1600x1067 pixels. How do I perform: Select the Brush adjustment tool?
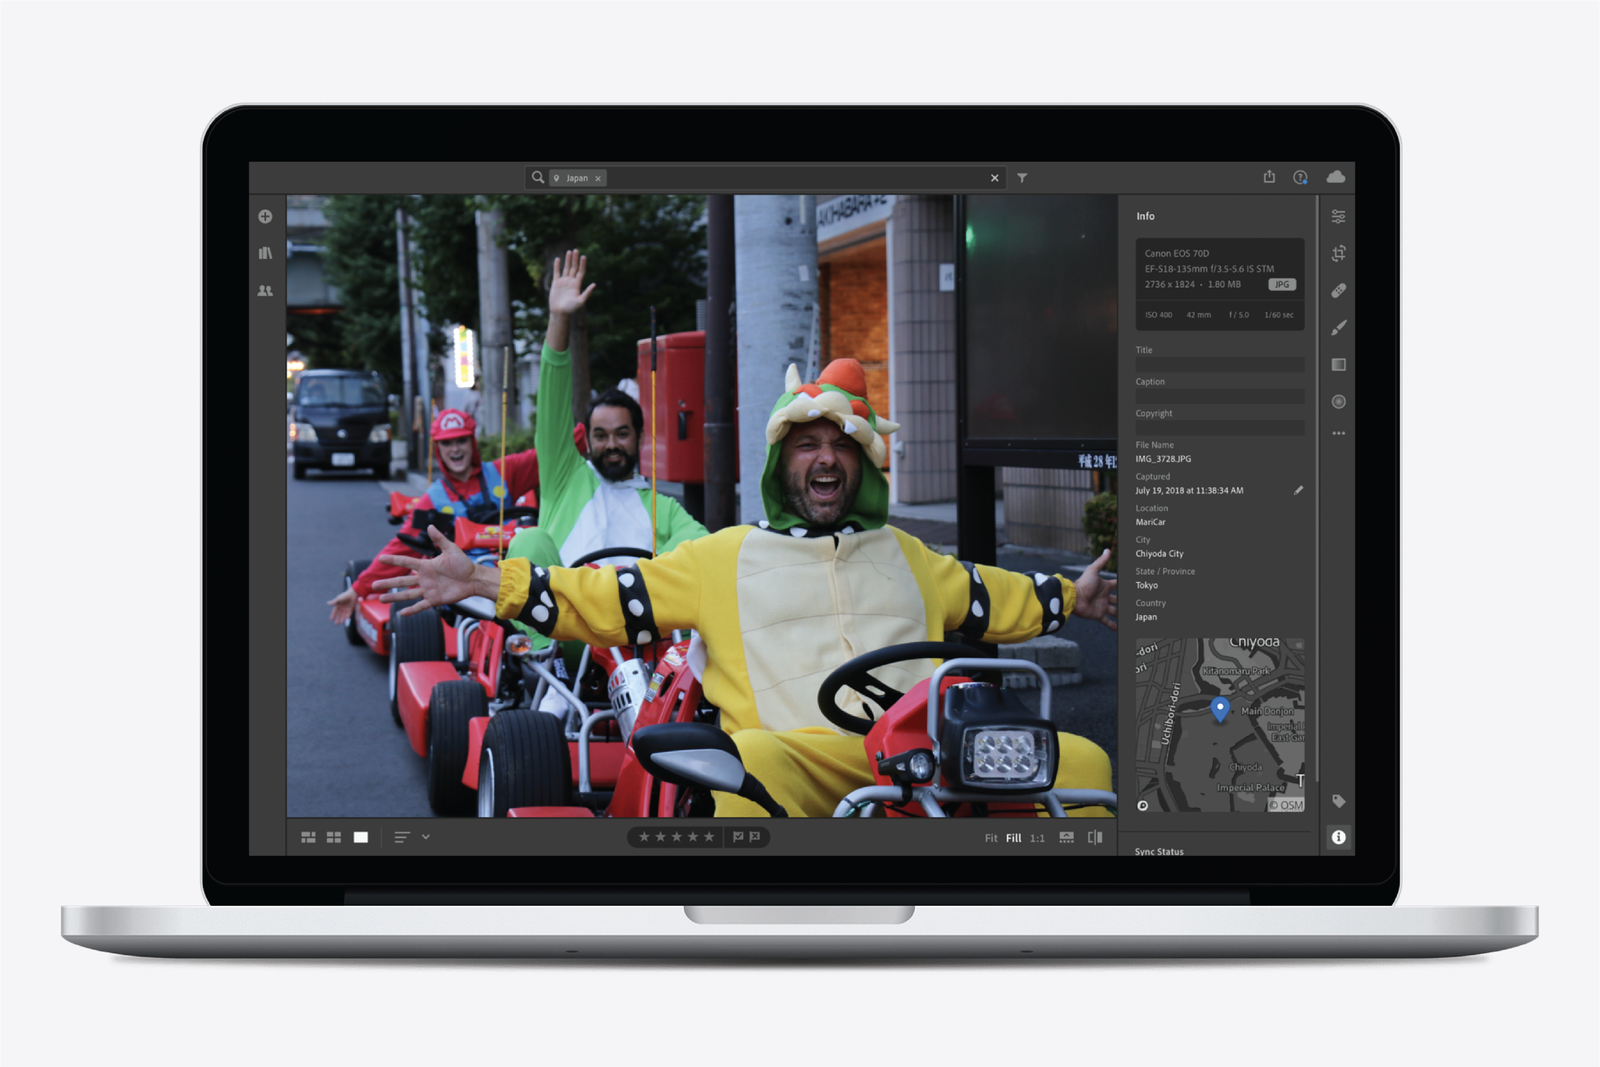point(1338,327)
